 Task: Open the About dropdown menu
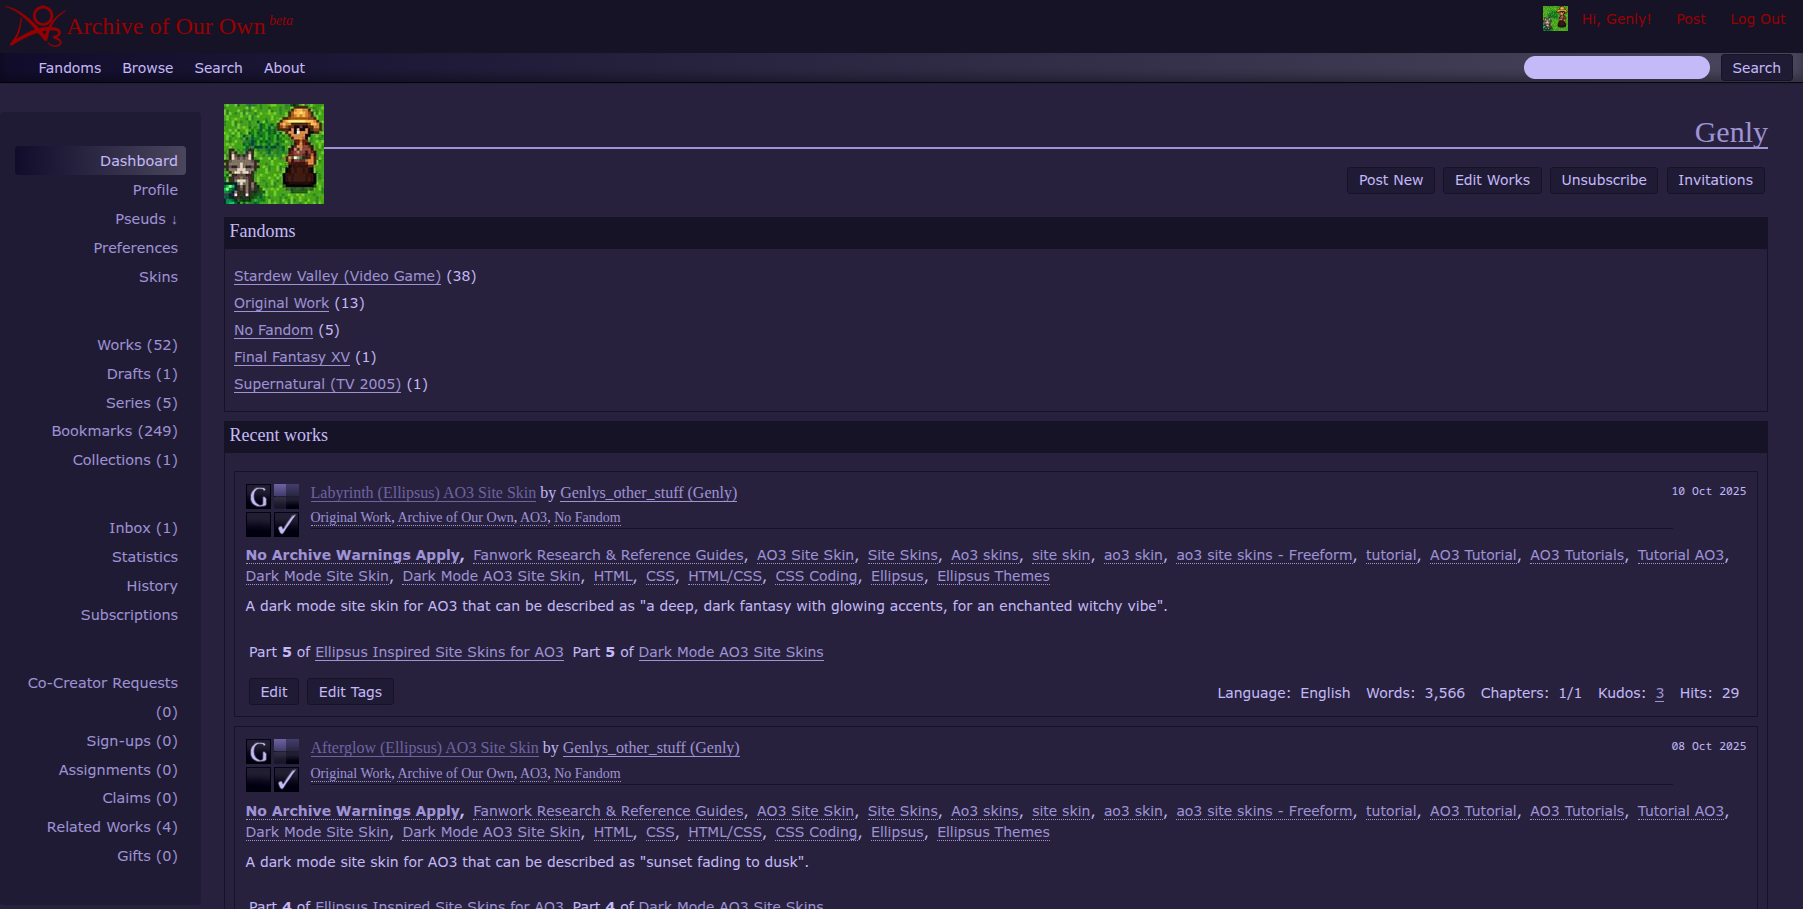pyautogui.click(x=284, y=68)
